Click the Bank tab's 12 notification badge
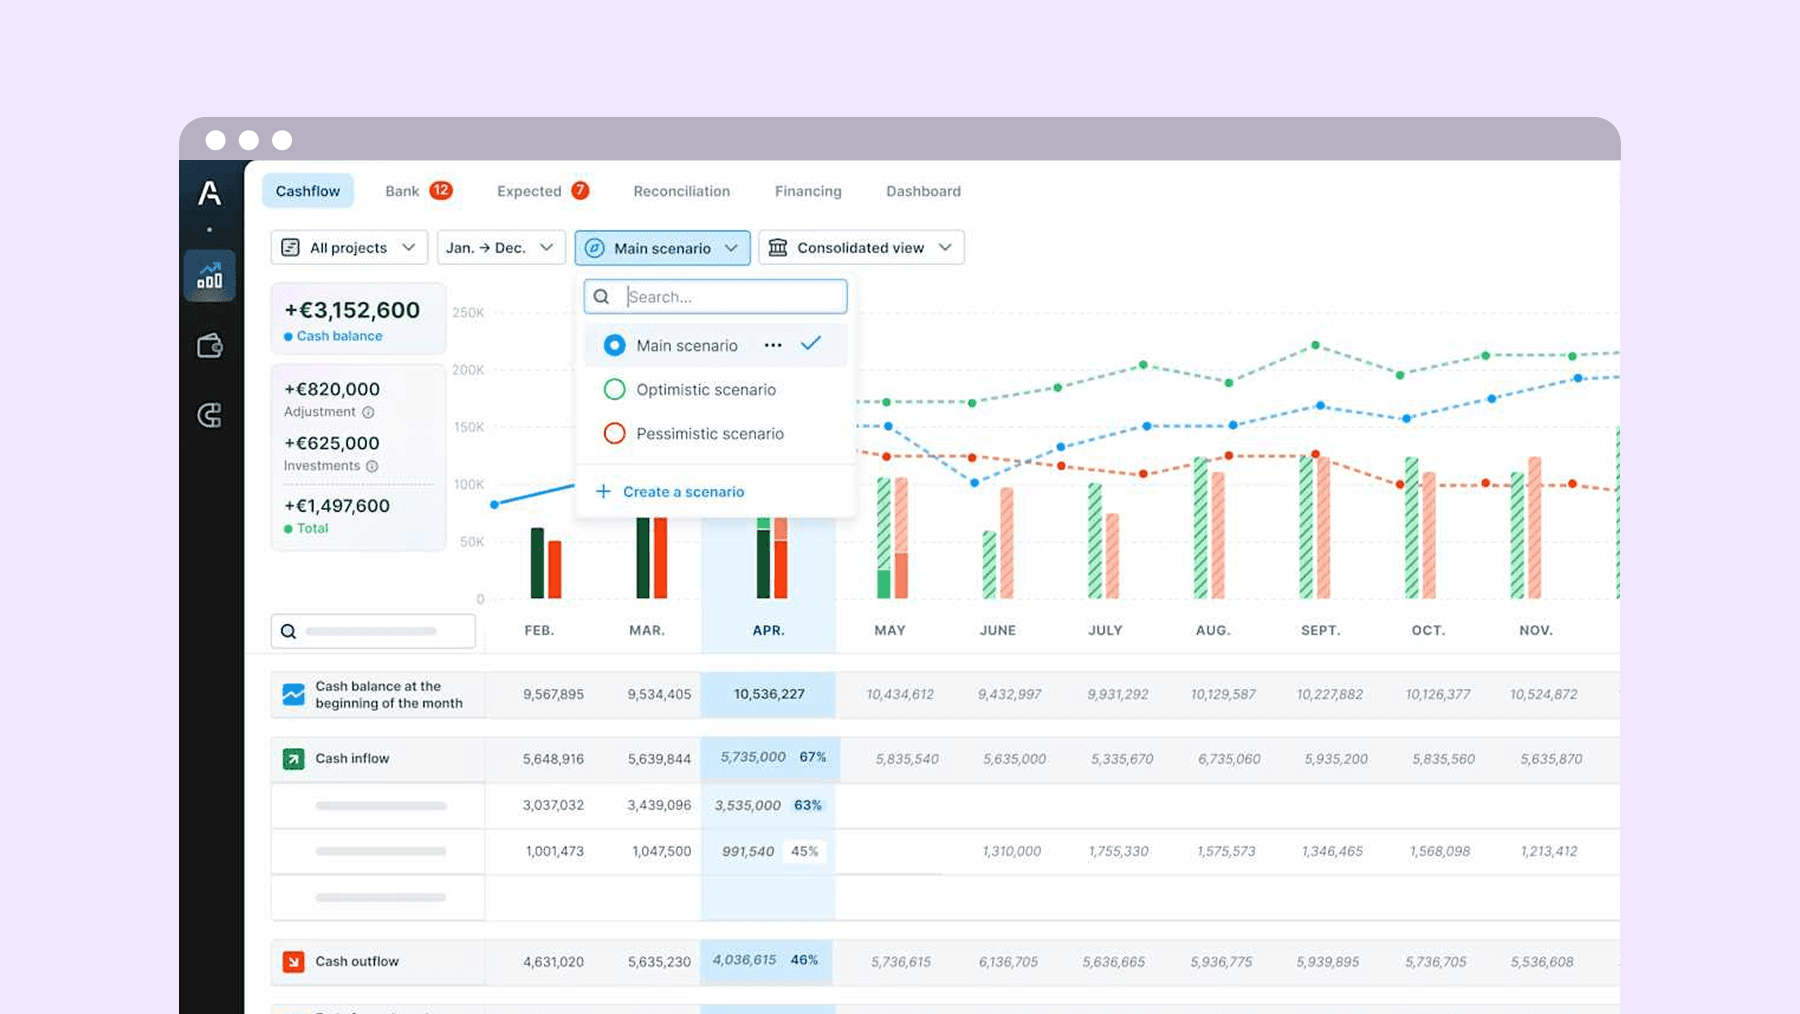1800x1014 pixels. click(x=441, y=190)
